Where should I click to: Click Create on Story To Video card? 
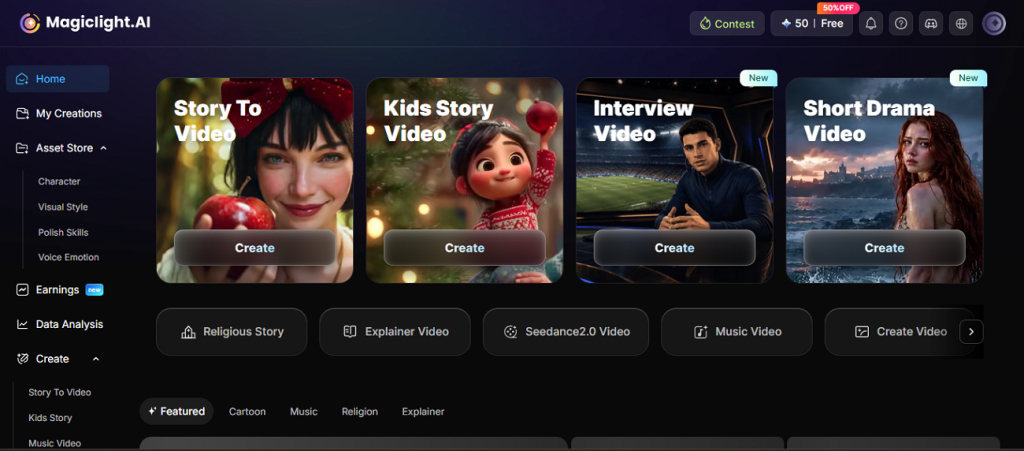pyautogui.click(x=255, y=248)
